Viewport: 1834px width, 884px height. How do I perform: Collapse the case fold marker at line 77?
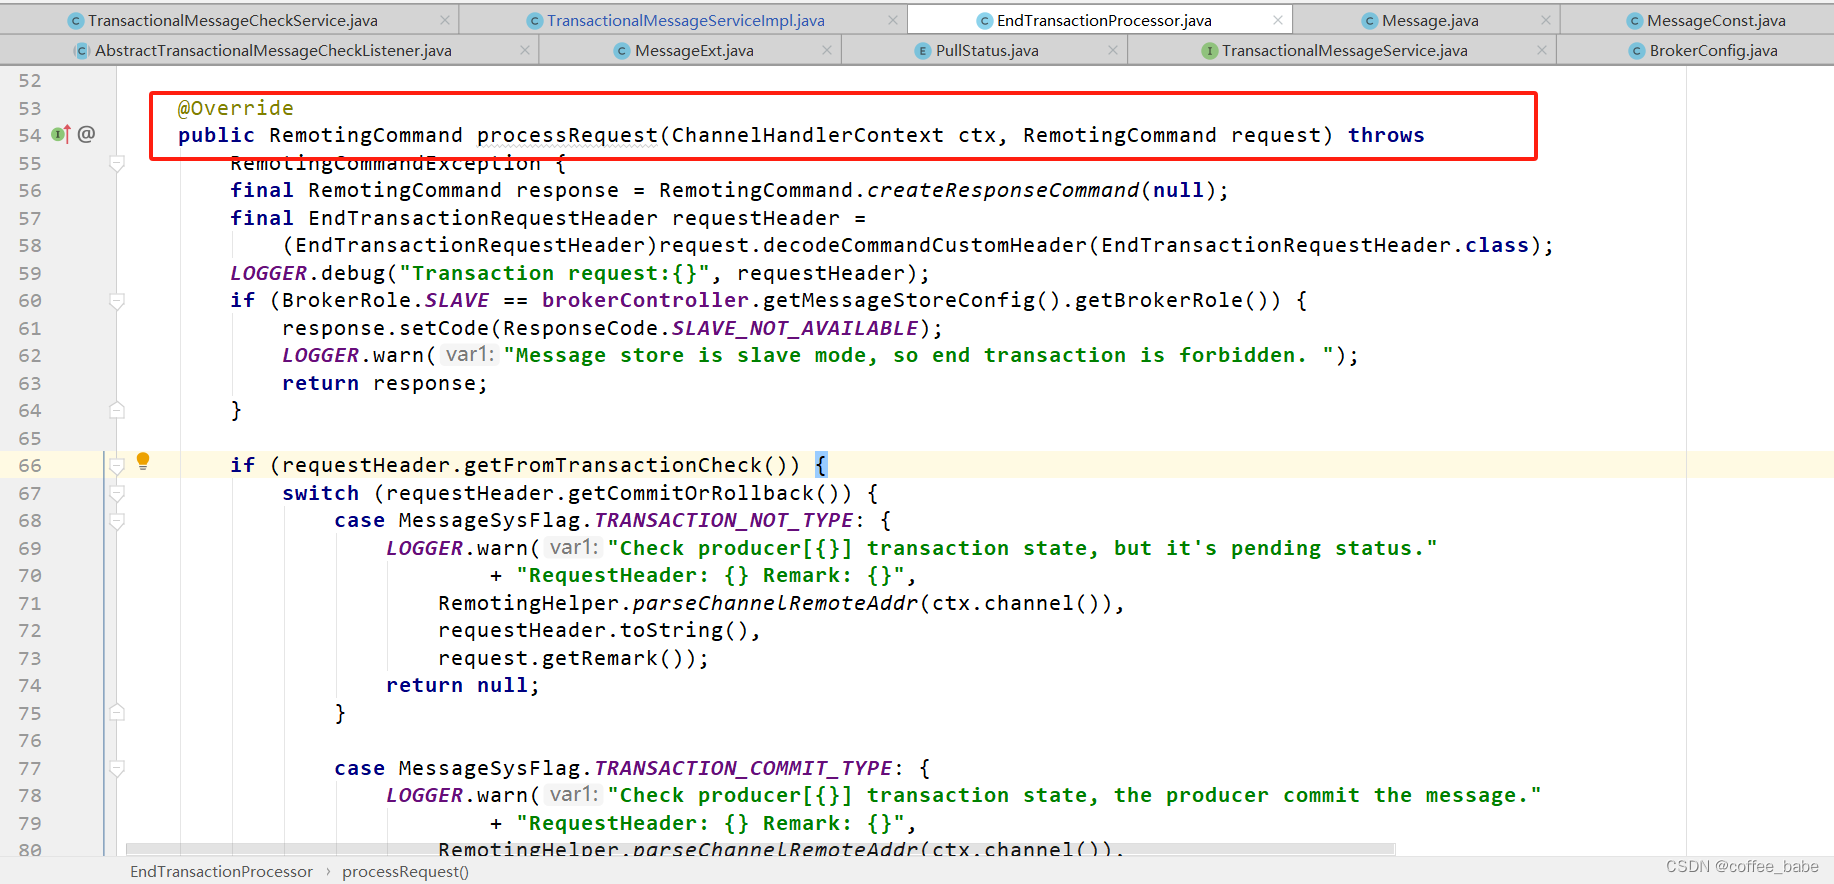117,768
